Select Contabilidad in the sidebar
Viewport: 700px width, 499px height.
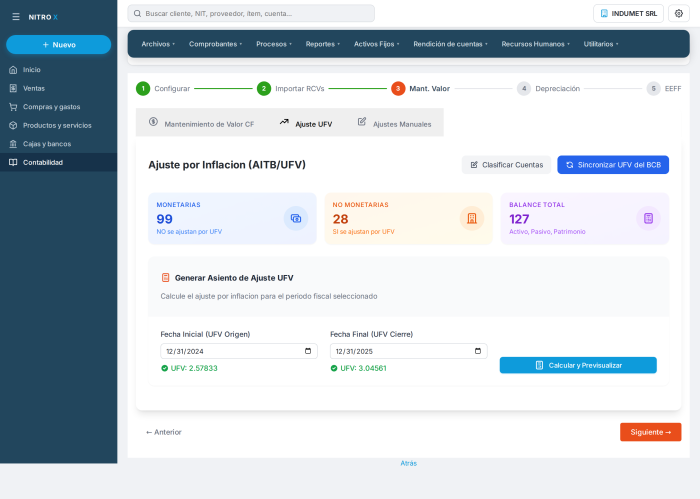click(58, 162)
